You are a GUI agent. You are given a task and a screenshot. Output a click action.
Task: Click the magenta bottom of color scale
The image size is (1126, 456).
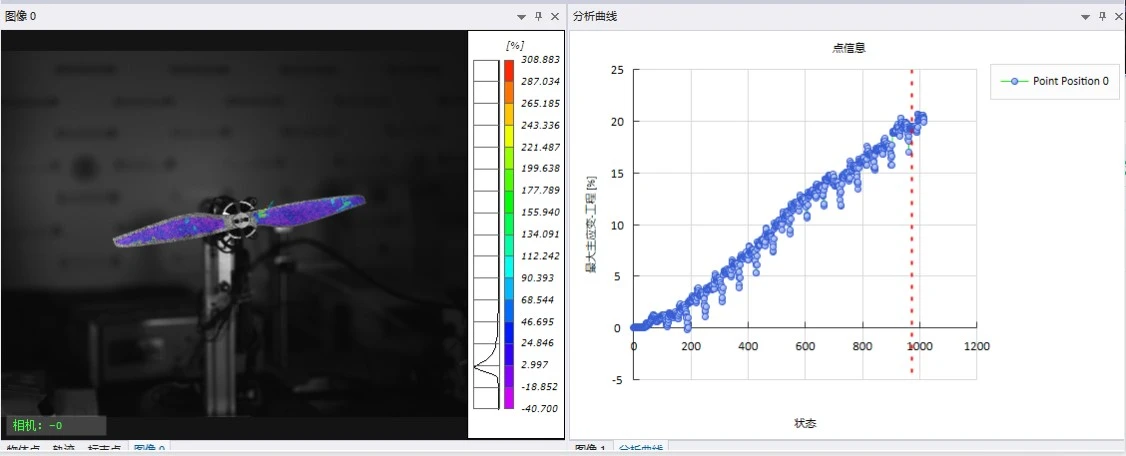click(x=508, y=402)
